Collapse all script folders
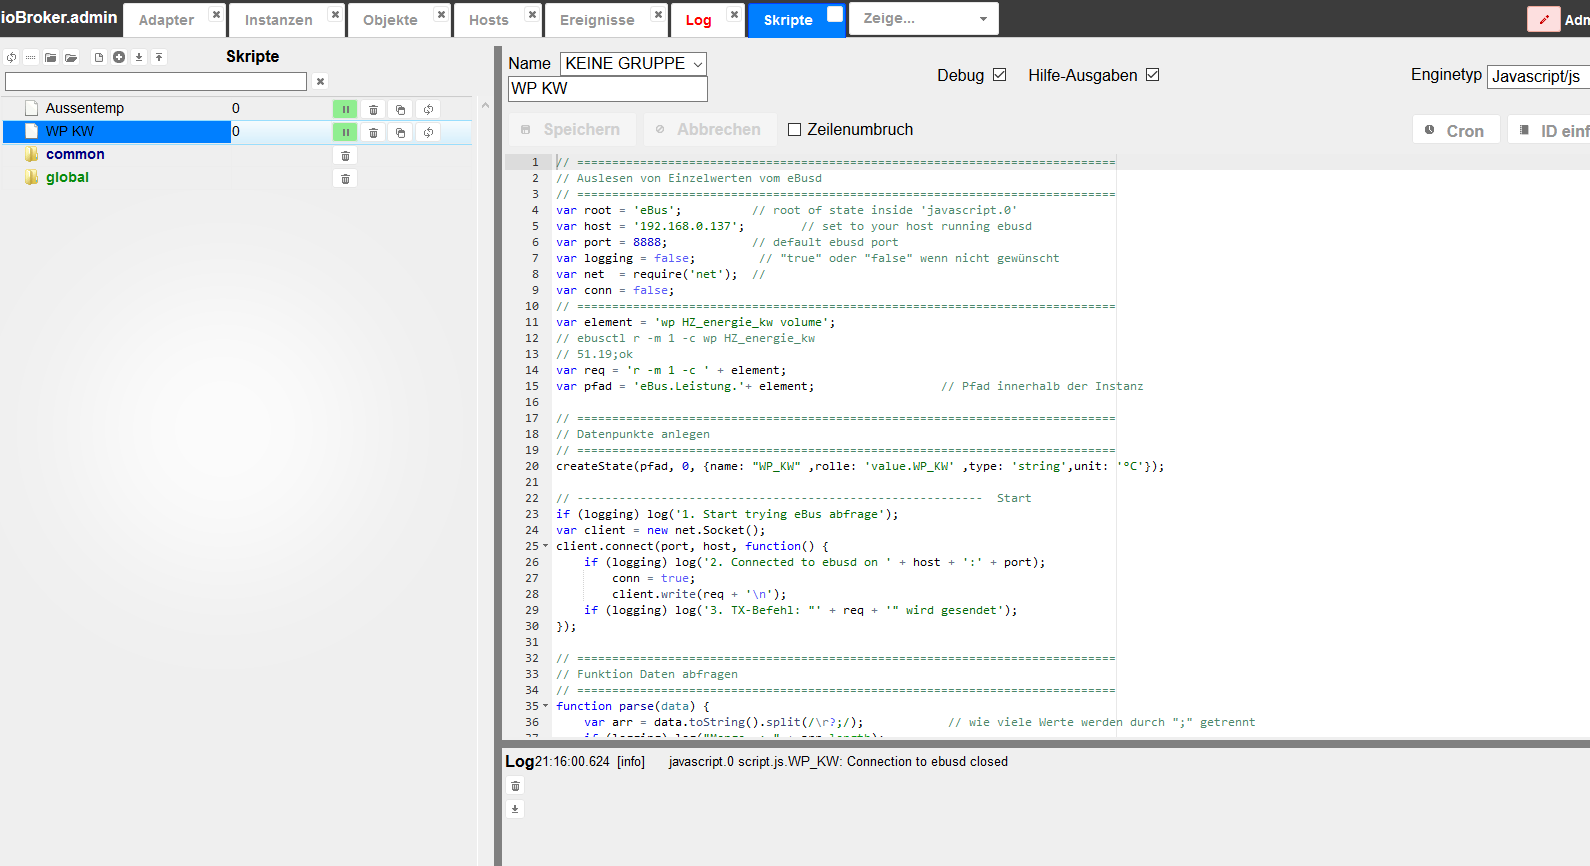This screenshot has width=1590, height=866. [51, 57]
